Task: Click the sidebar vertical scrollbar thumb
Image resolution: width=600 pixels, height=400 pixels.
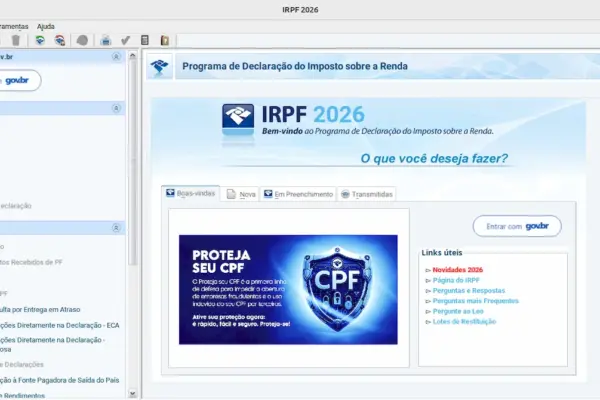Action: [x=132, y=162]
